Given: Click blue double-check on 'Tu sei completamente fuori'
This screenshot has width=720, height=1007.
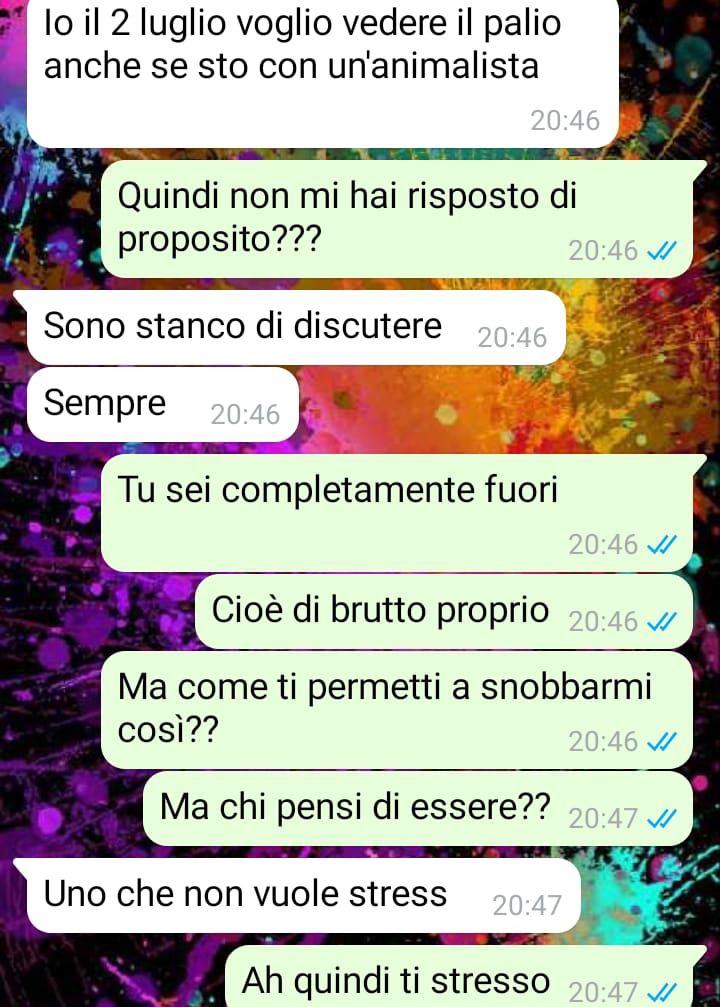Looking at the screenshot, I should coord(661,545).
